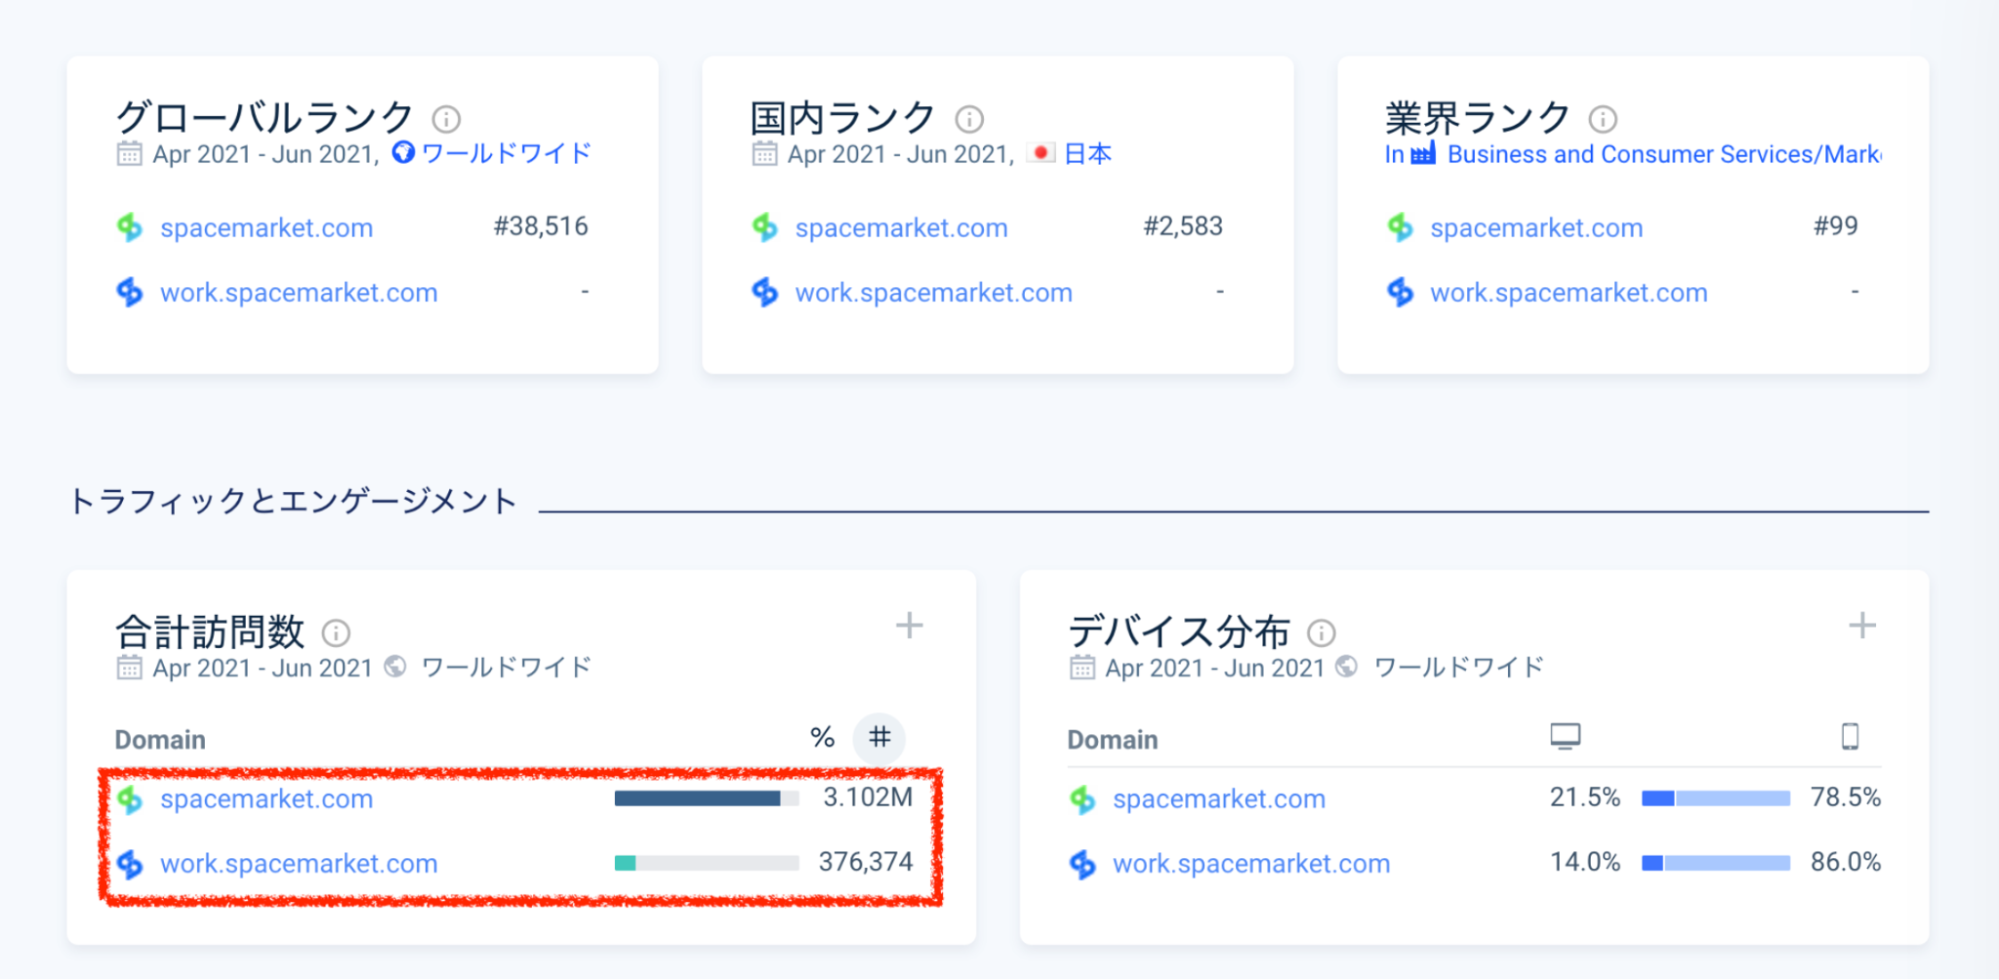The width and height of the screenshot is (1999, 980).
Task: Click info icon beside 業界ランク title
Action: [x=1602, y=120]
